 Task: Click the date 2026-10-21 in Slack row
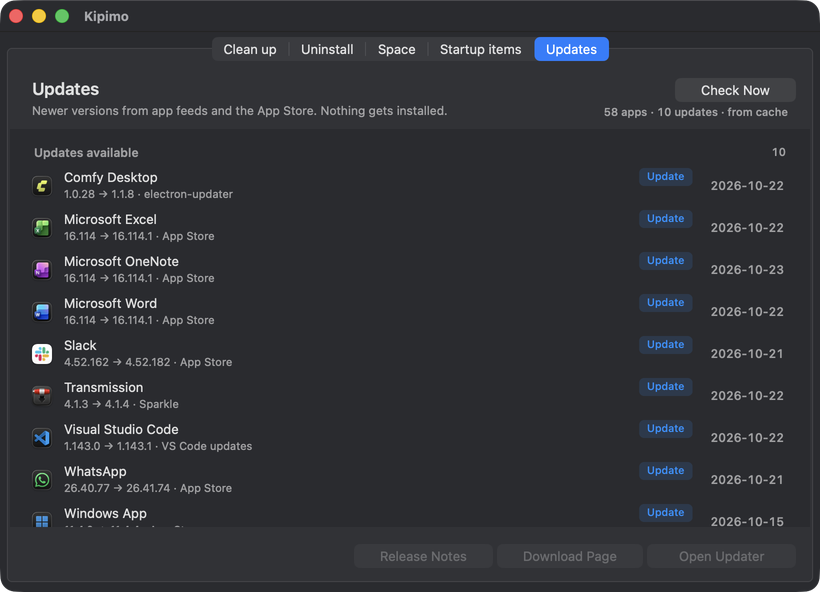[747, 354]
